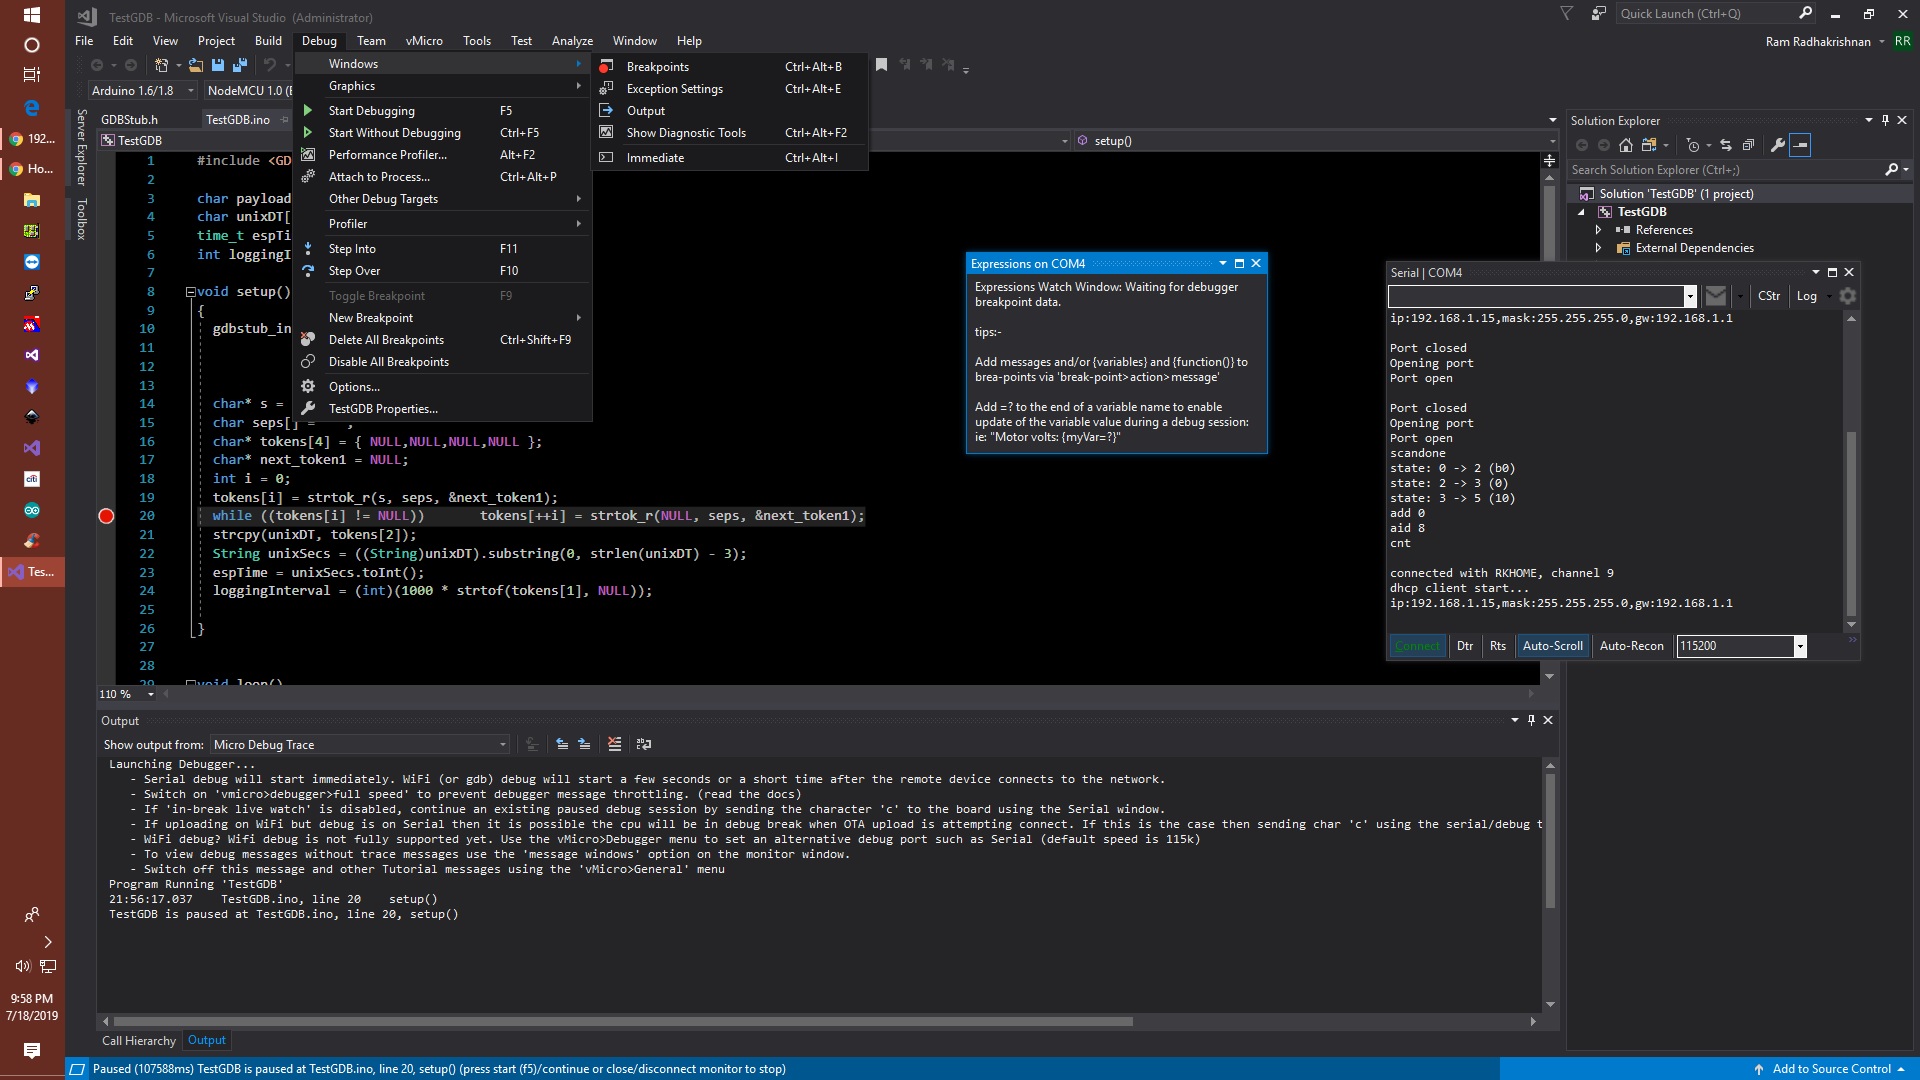Click the Search Solution Explorer field
Screen dimensions: 1920x1080
[1726, 170]
